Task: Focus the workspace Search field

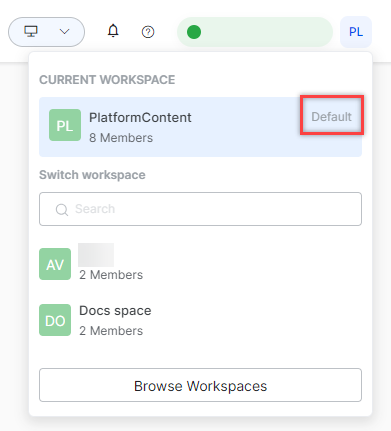Action: coord(200,209)
